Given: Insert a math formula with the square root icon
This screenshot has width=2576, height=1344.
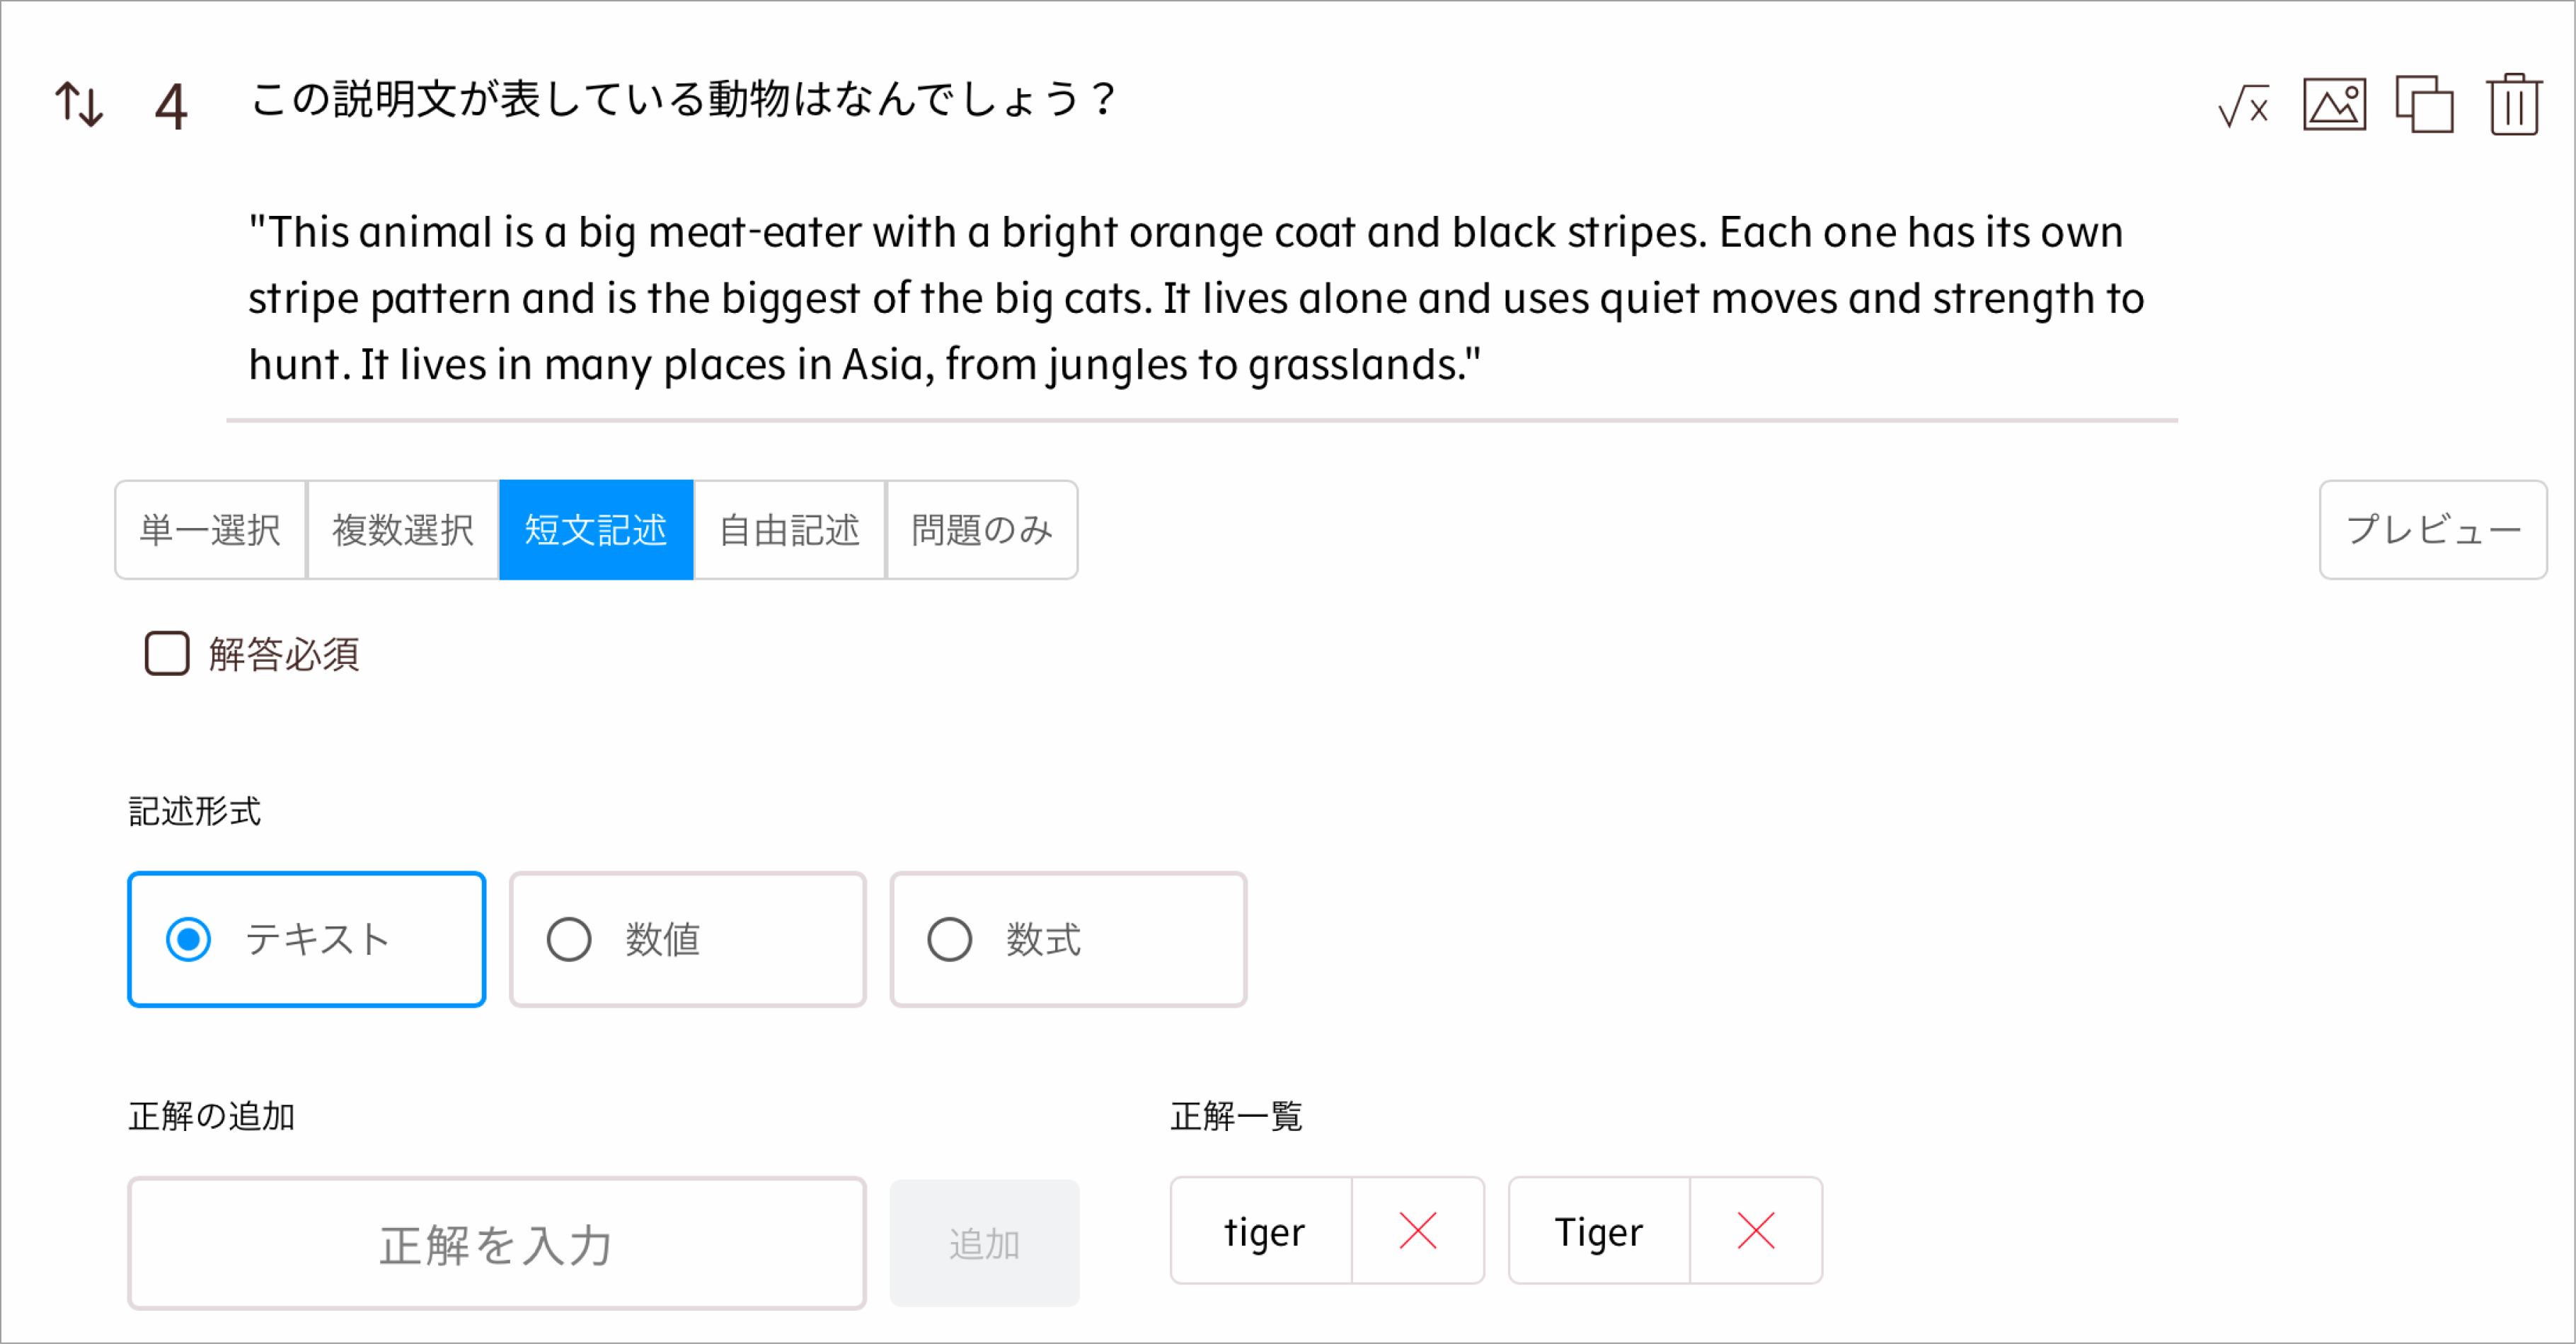Looking at the screenshot, I should click(x=2243, y=105).
